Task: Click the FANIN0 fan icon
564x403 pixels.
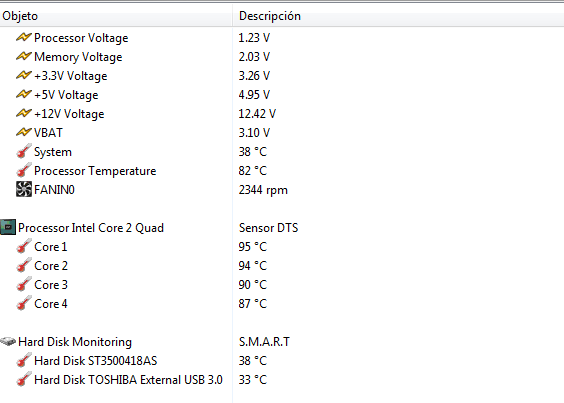Action: click(x=24, y=189)
